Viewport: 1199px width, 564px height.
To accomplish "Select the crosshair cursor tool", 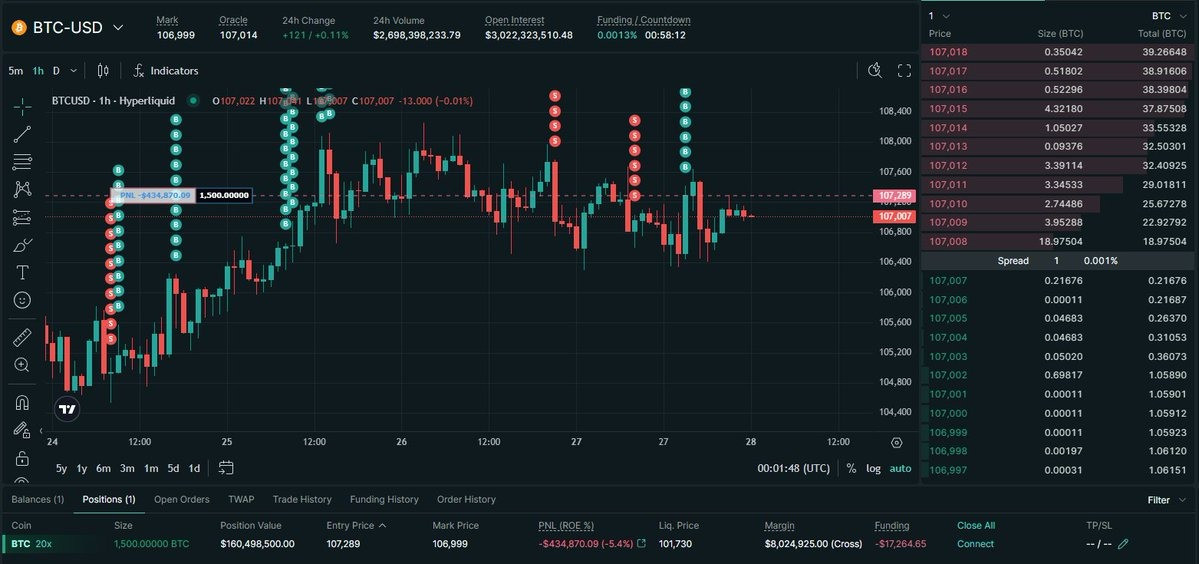I will tap(22, 106).
